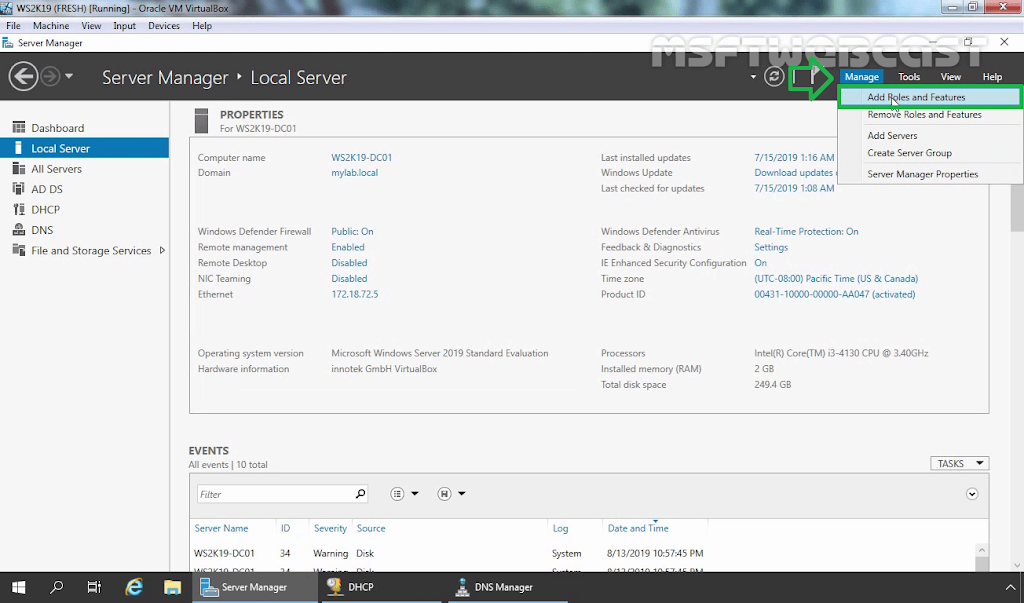1024x603 pixels.
Task: Sort events by Server Name column
Action: tap(221, 528)
